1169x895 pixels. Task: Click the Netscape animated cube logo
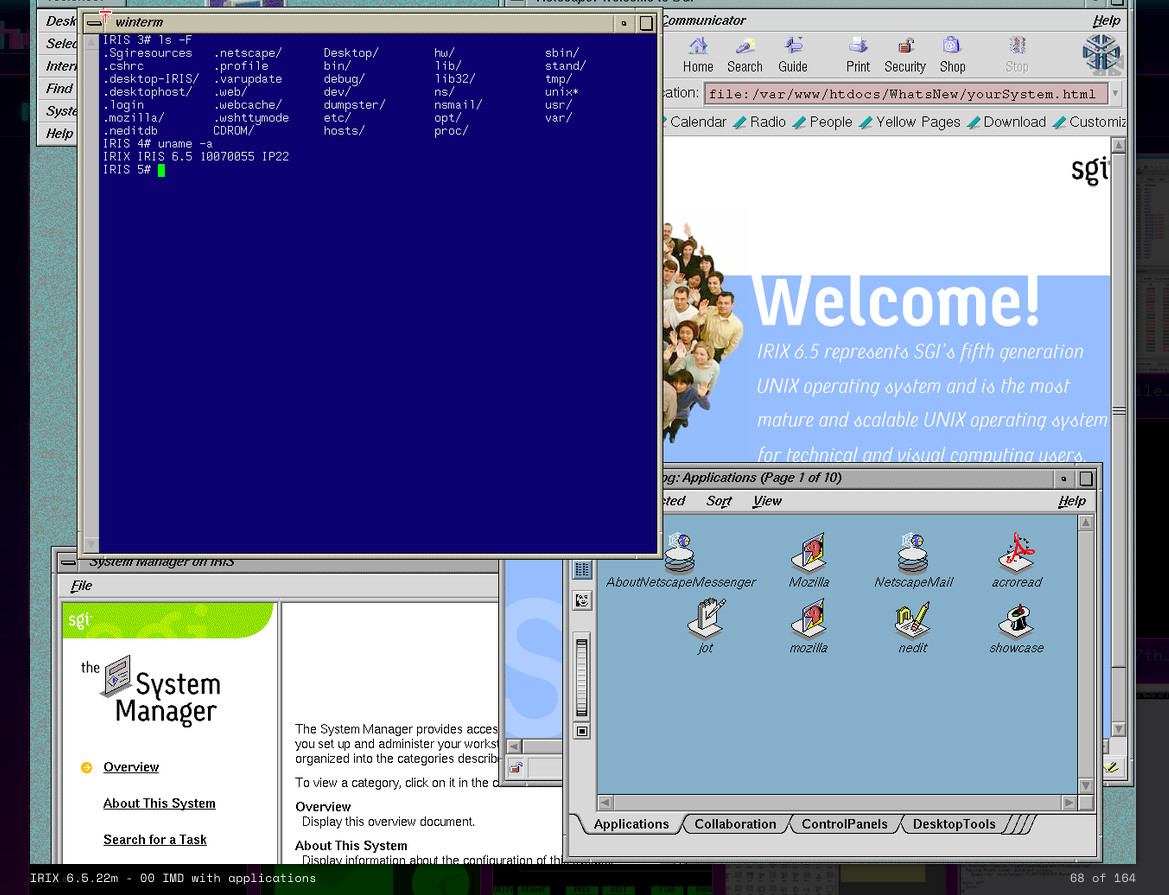pos(1101,54)
